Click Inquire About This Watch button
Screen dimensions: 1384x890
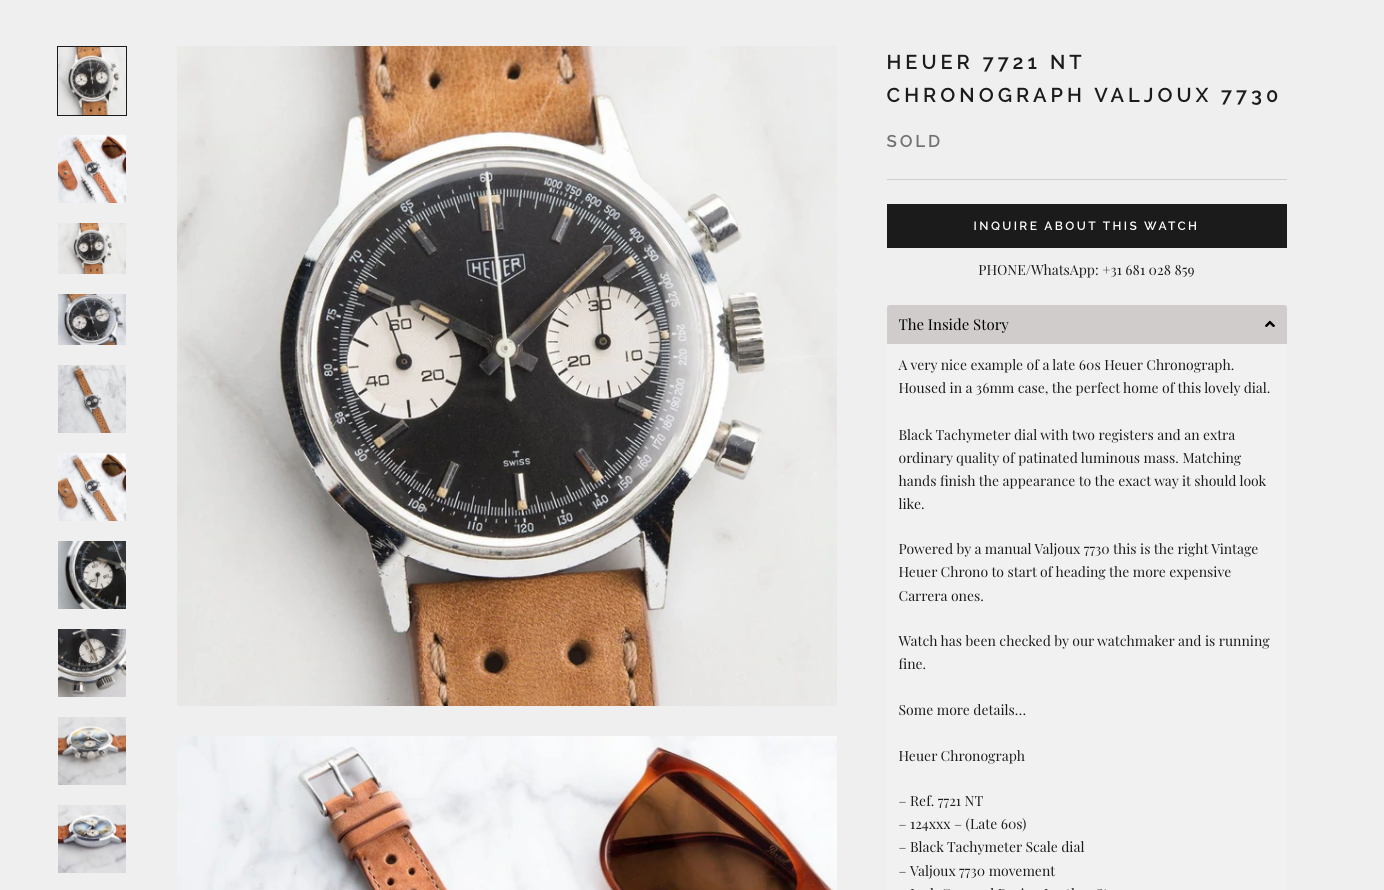click(x=1086, y=226)
